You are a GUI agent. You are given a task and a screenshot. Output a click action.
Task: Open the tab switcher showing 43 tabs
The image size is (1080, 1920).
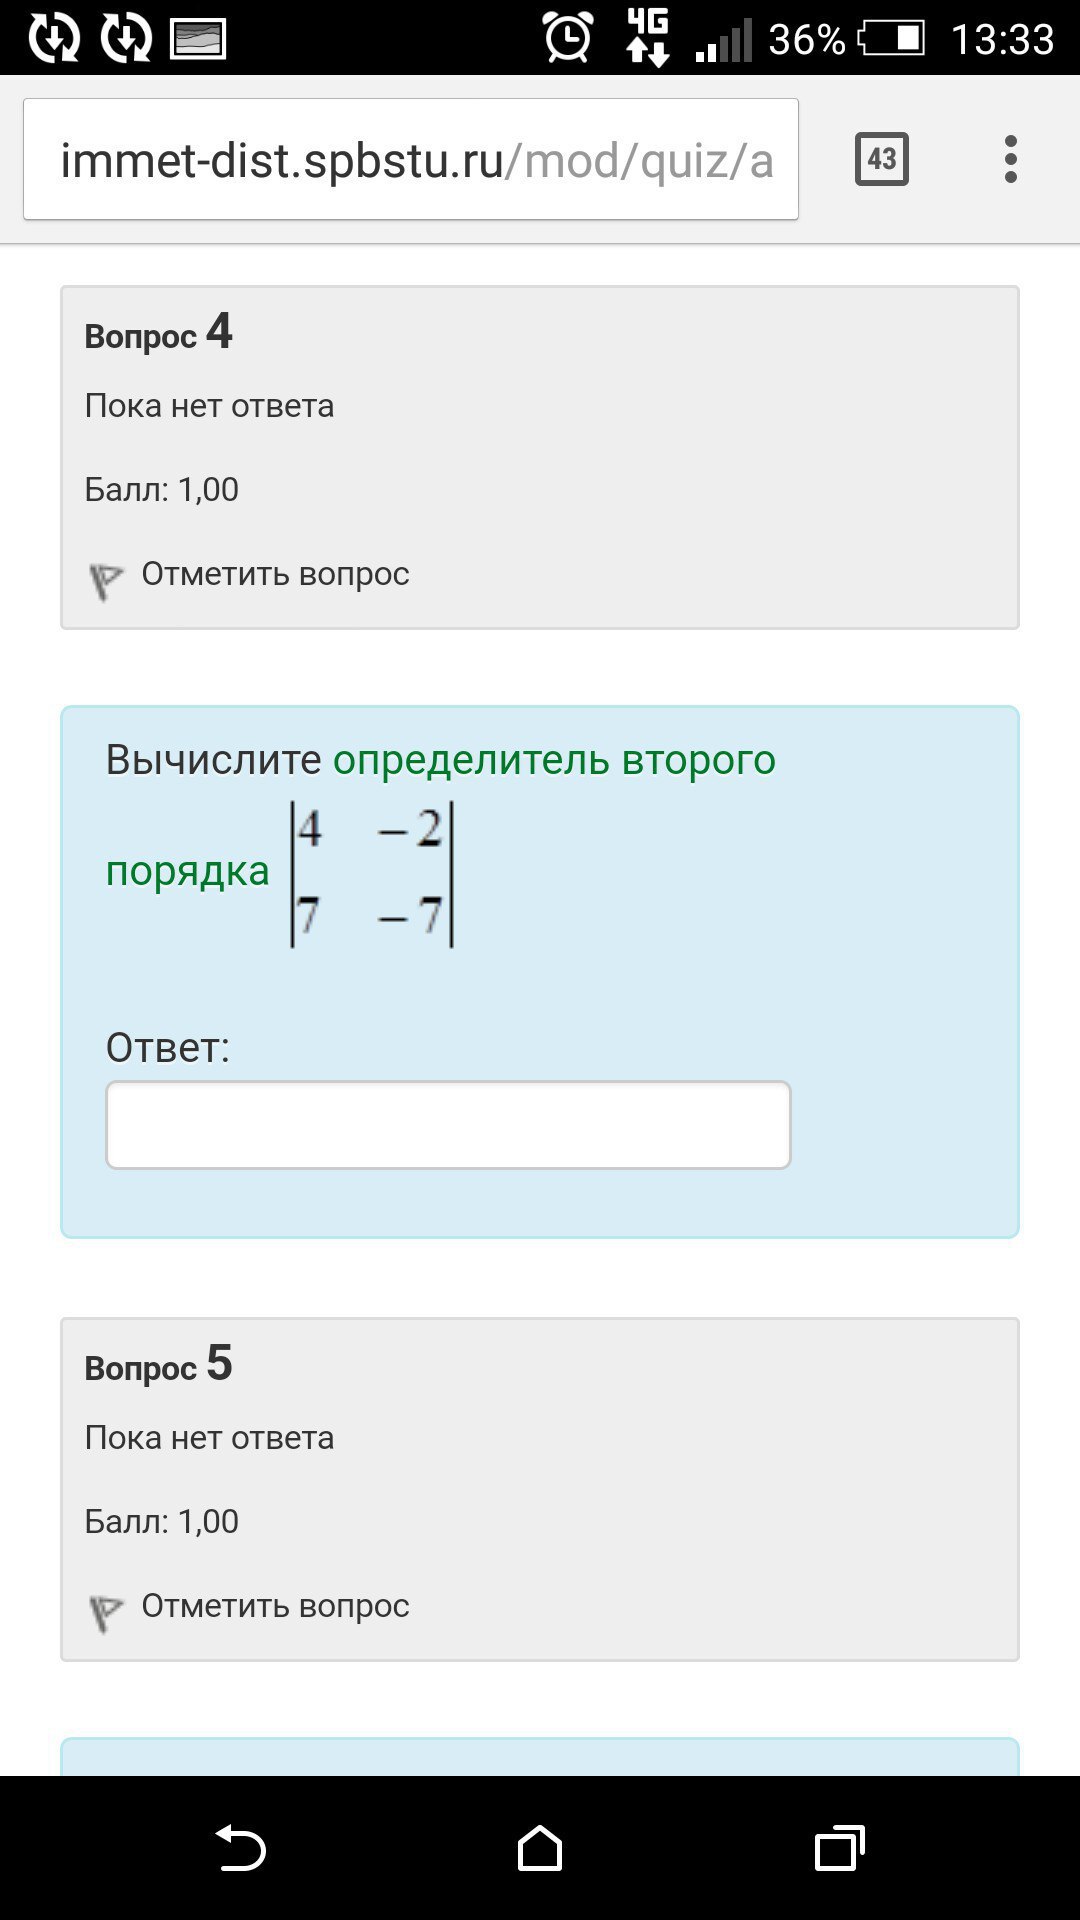point(881,159)
